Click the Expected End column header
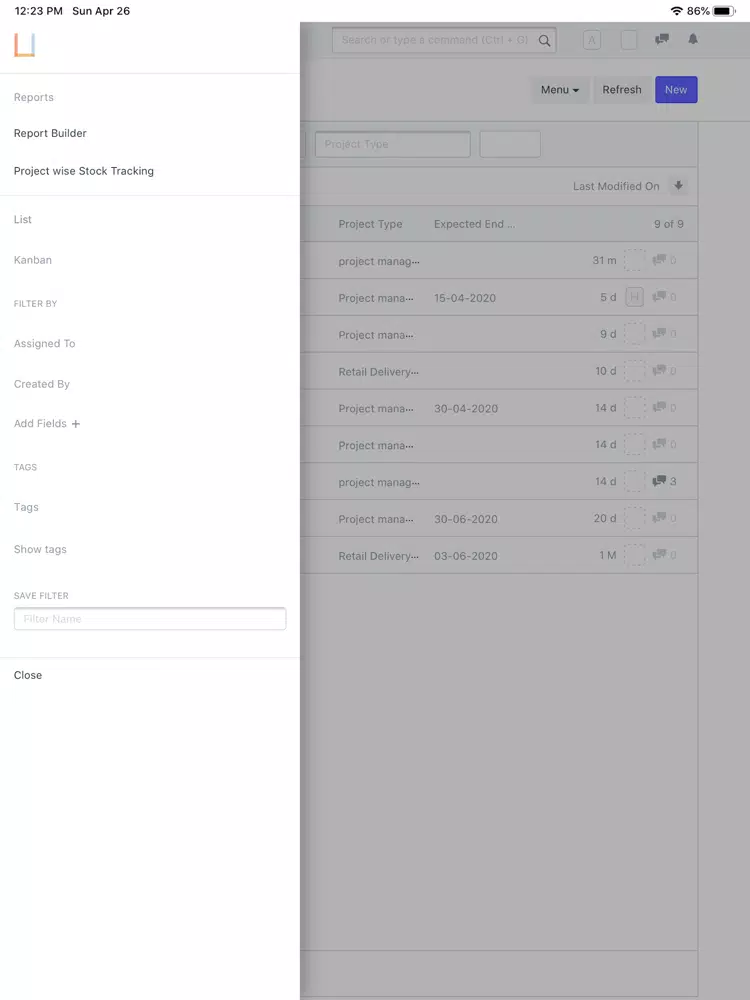Viewport: 750px width, 1000px height. tap(474, 224)
